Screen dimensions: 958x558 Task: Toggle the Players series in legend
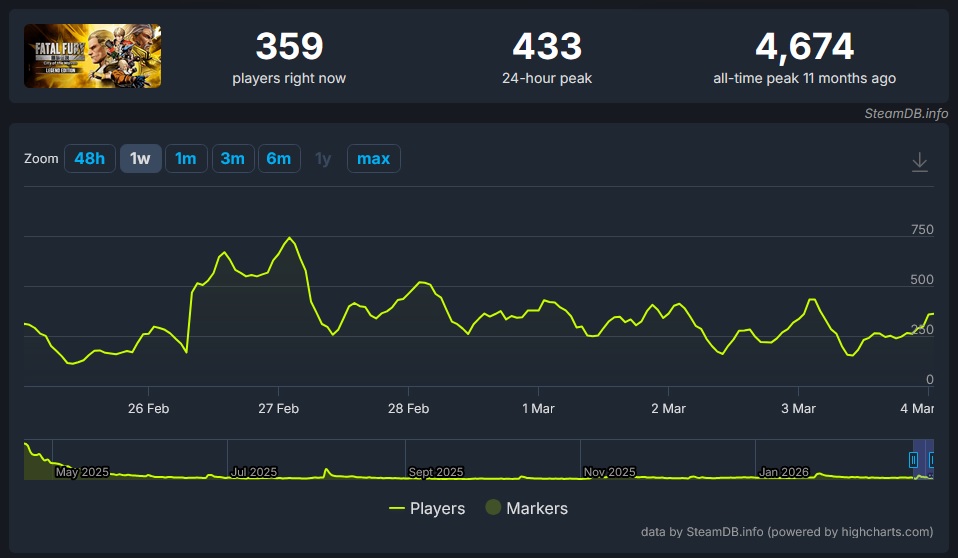point(427,508)
